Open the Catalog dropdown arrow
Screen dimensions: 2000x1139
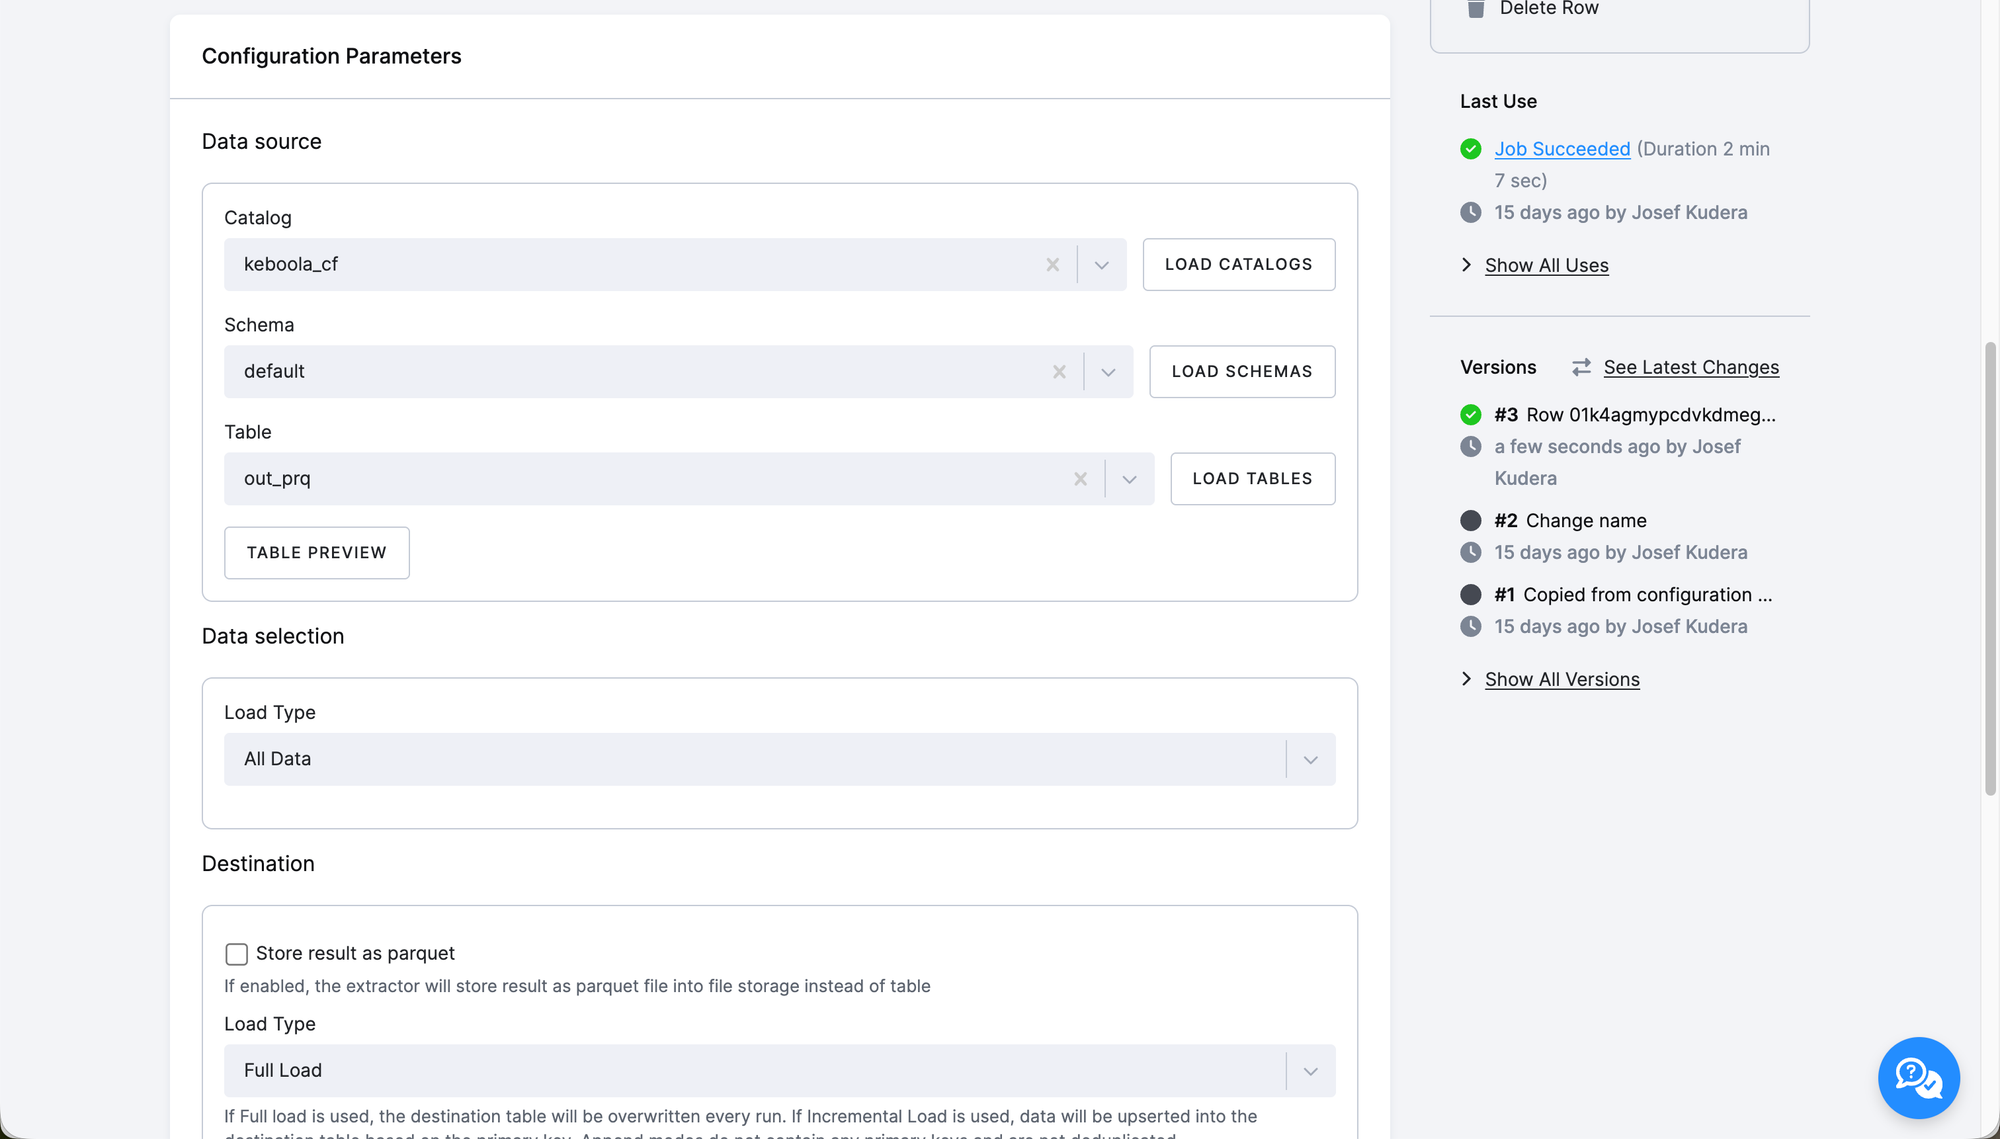(x=1101, y=265)
